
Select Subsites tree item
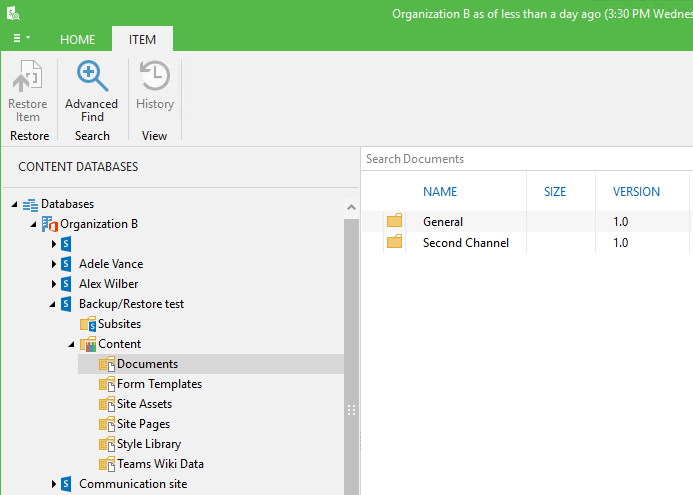(x=119, y=324)
